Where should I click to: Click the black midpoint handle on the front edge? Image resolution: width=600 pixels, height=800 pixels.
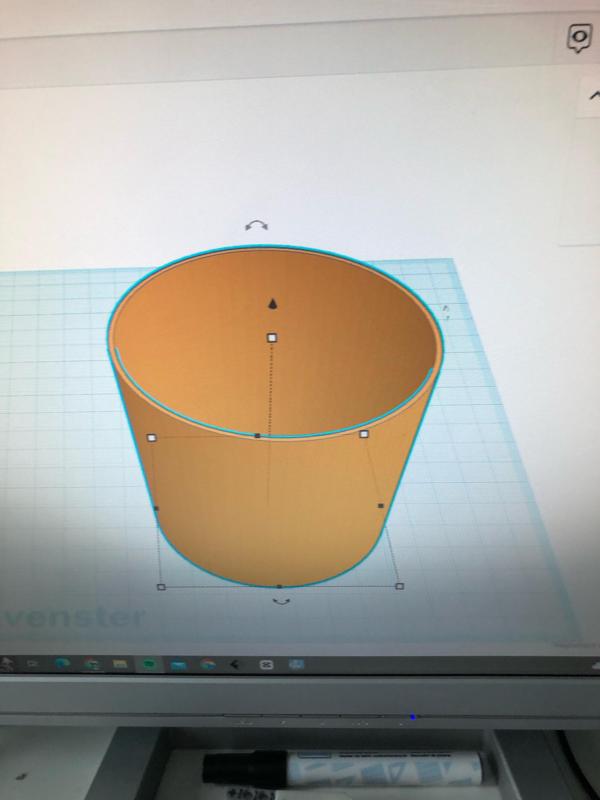[279, 587]
